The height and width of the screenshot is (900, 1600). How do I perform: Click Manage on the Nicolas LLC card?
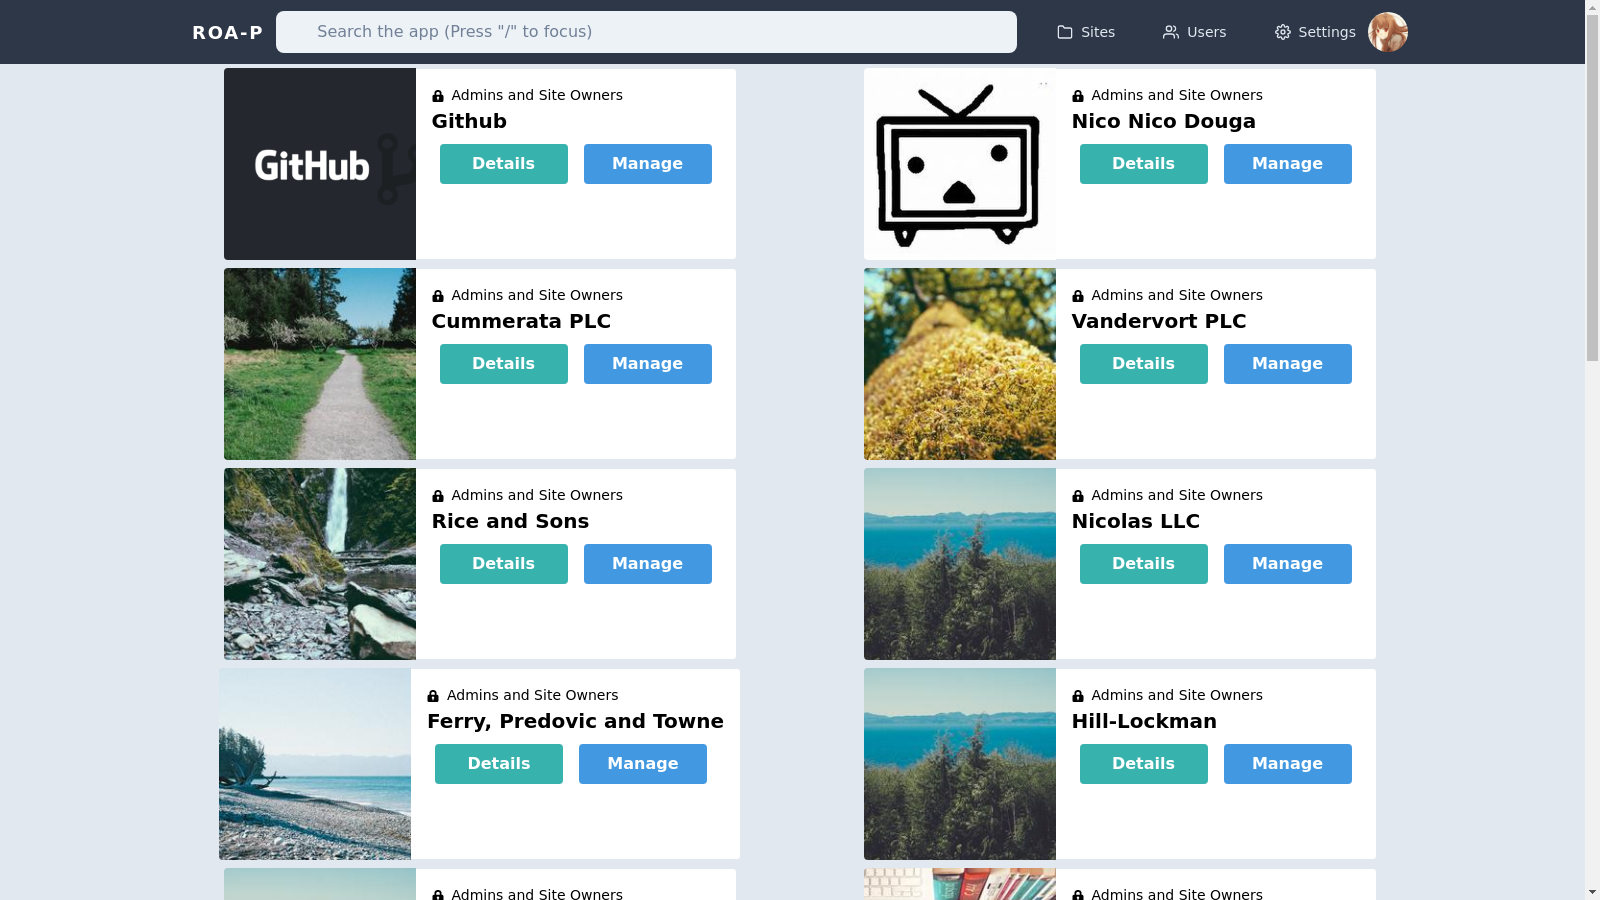point(1287,563)
